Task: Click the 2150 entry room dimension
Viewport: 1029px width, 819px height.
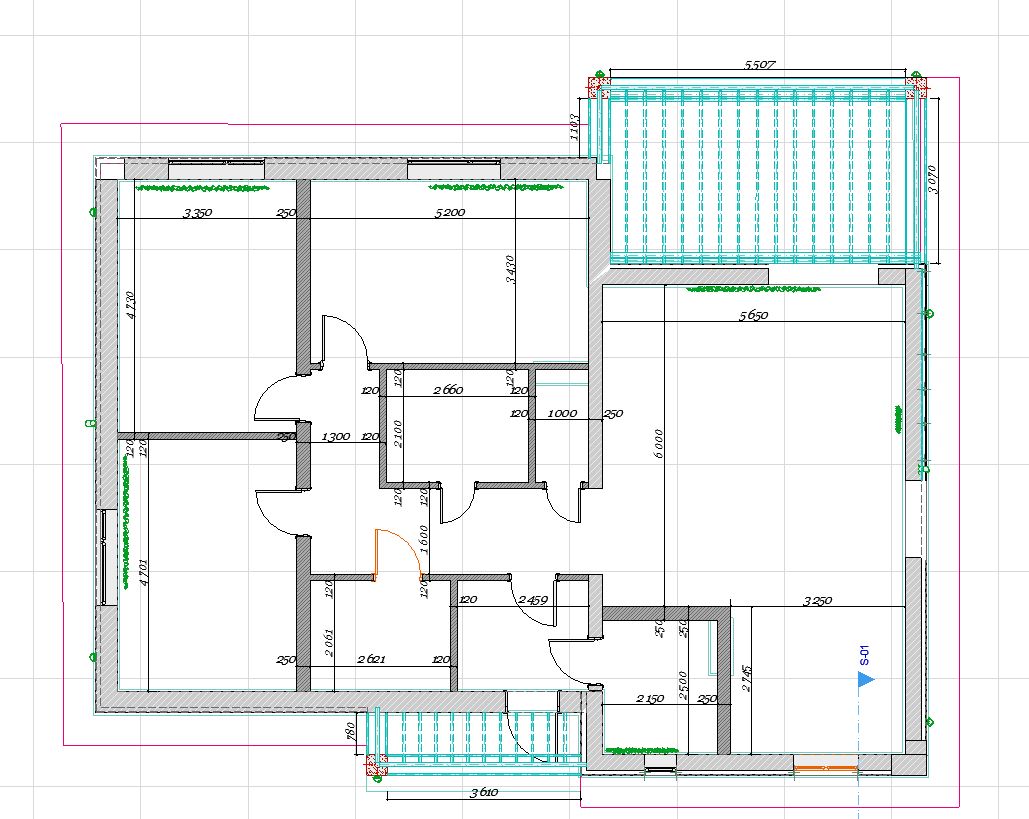Action: coord(650,698)
